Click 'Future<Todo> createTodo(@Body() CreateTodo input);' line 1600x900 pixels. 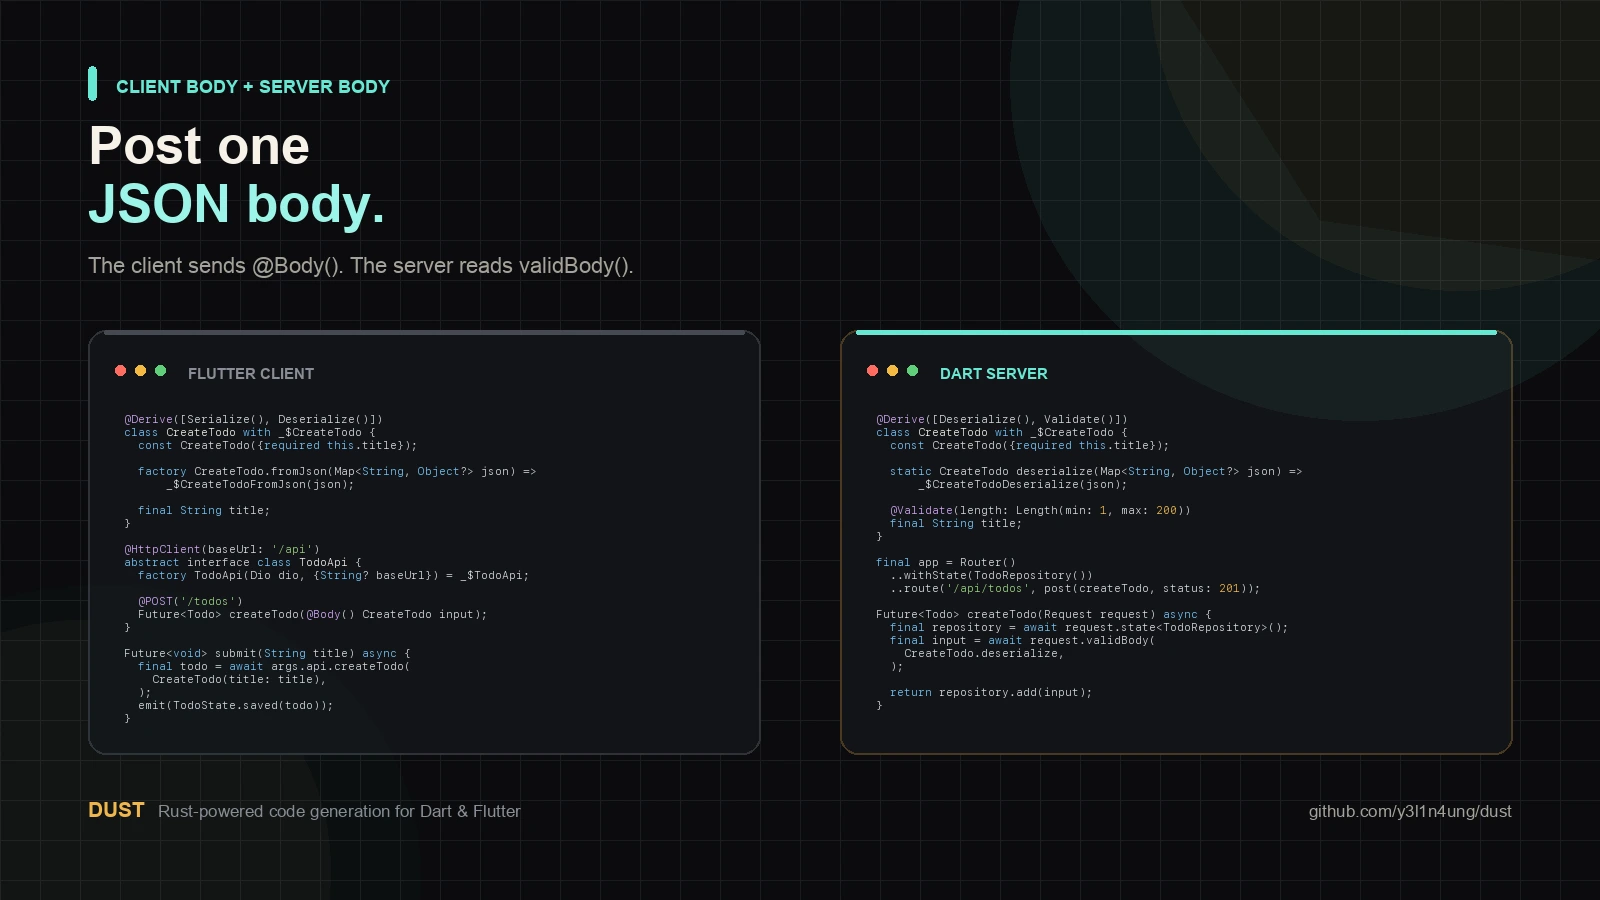coord(312,615)
